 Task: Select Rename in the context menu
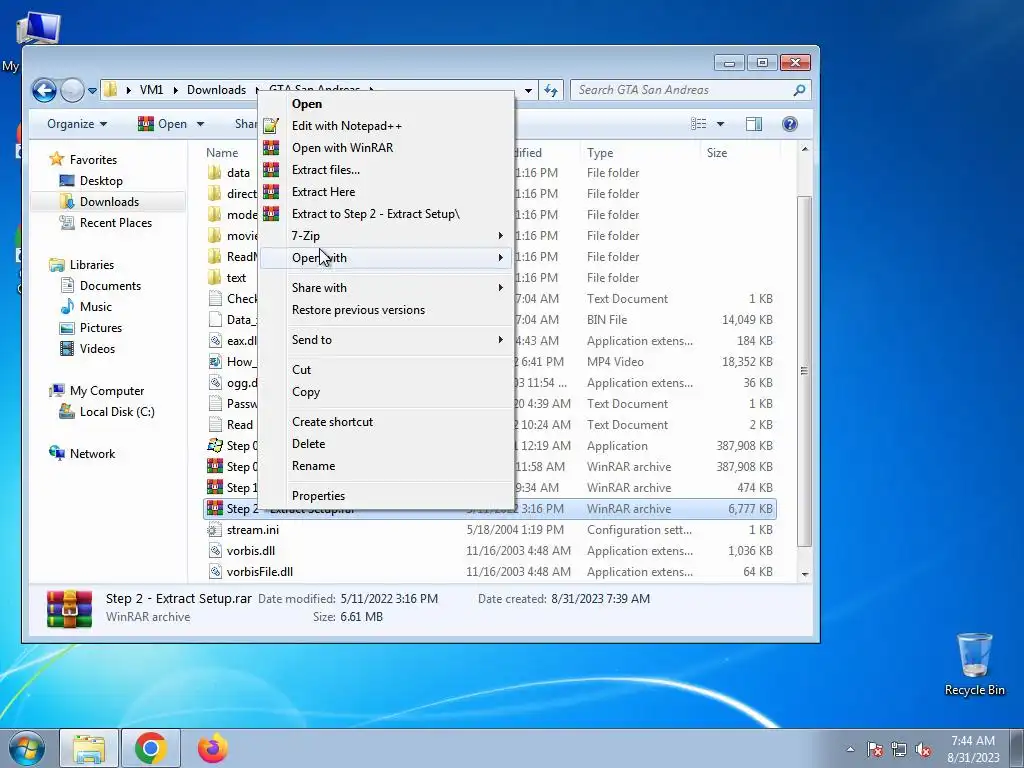tap(387, 466)
